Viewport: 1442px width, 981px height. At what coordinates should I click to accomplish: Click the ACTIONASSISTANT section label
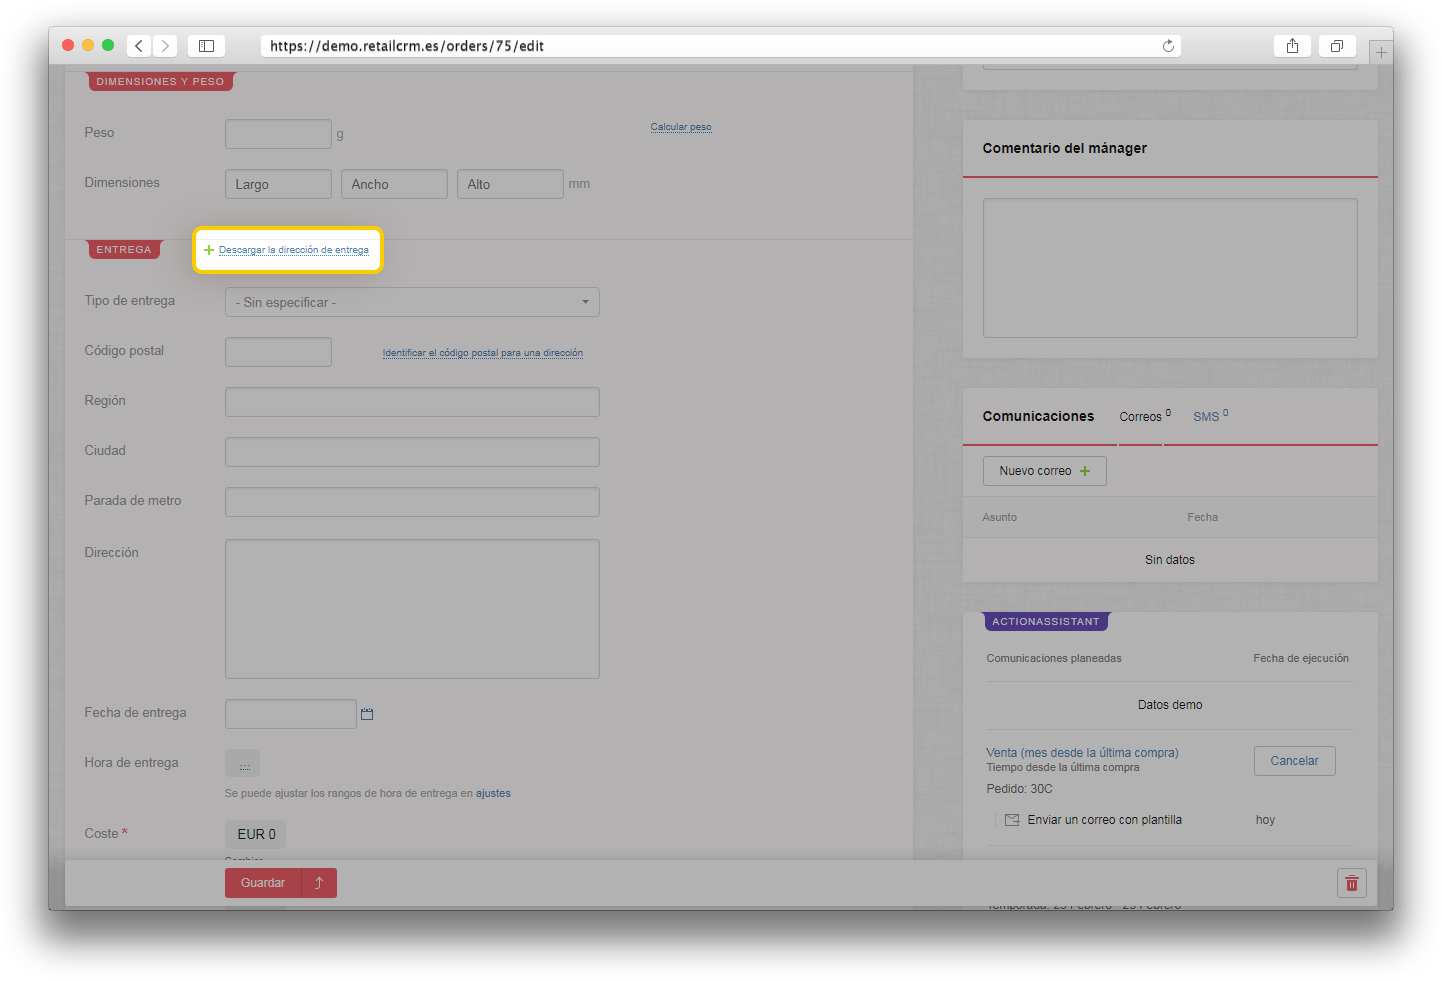pos(1045,622)
